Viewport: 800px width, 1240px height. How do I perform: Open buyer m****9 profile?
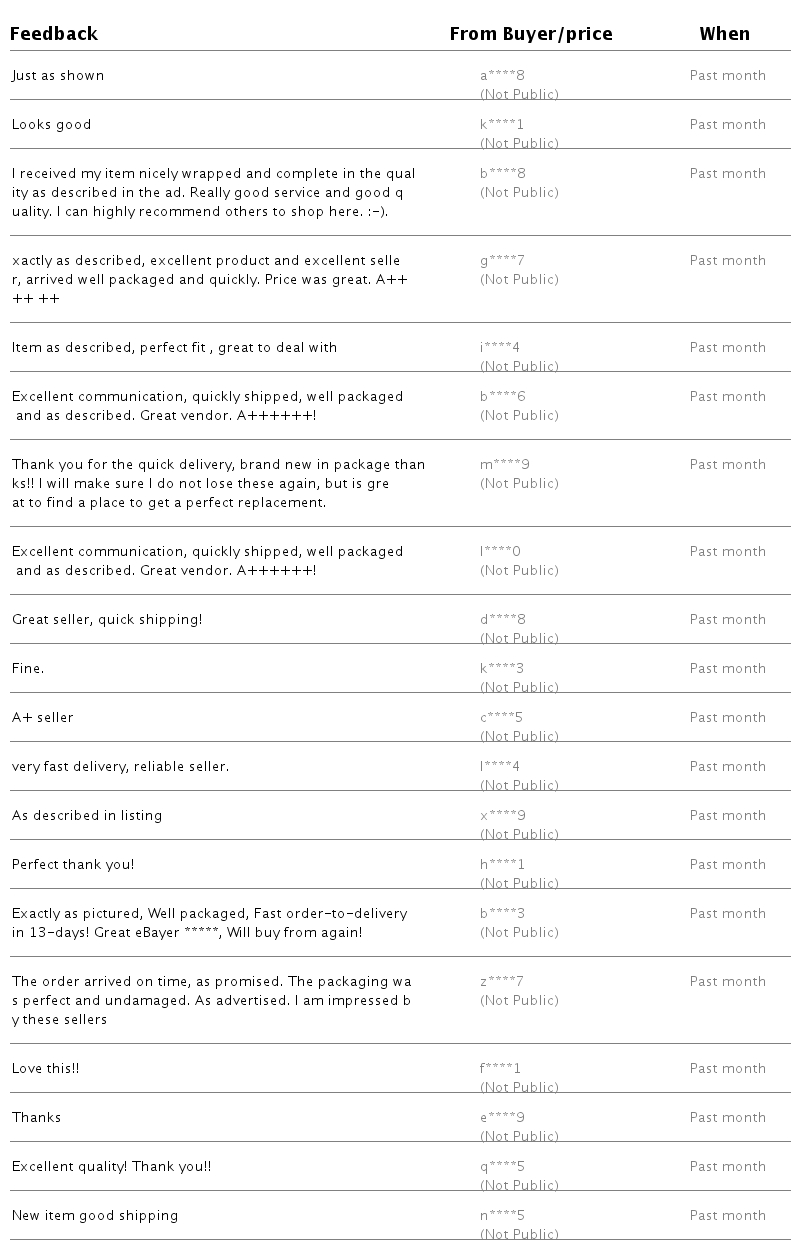(x=505, y=465)
